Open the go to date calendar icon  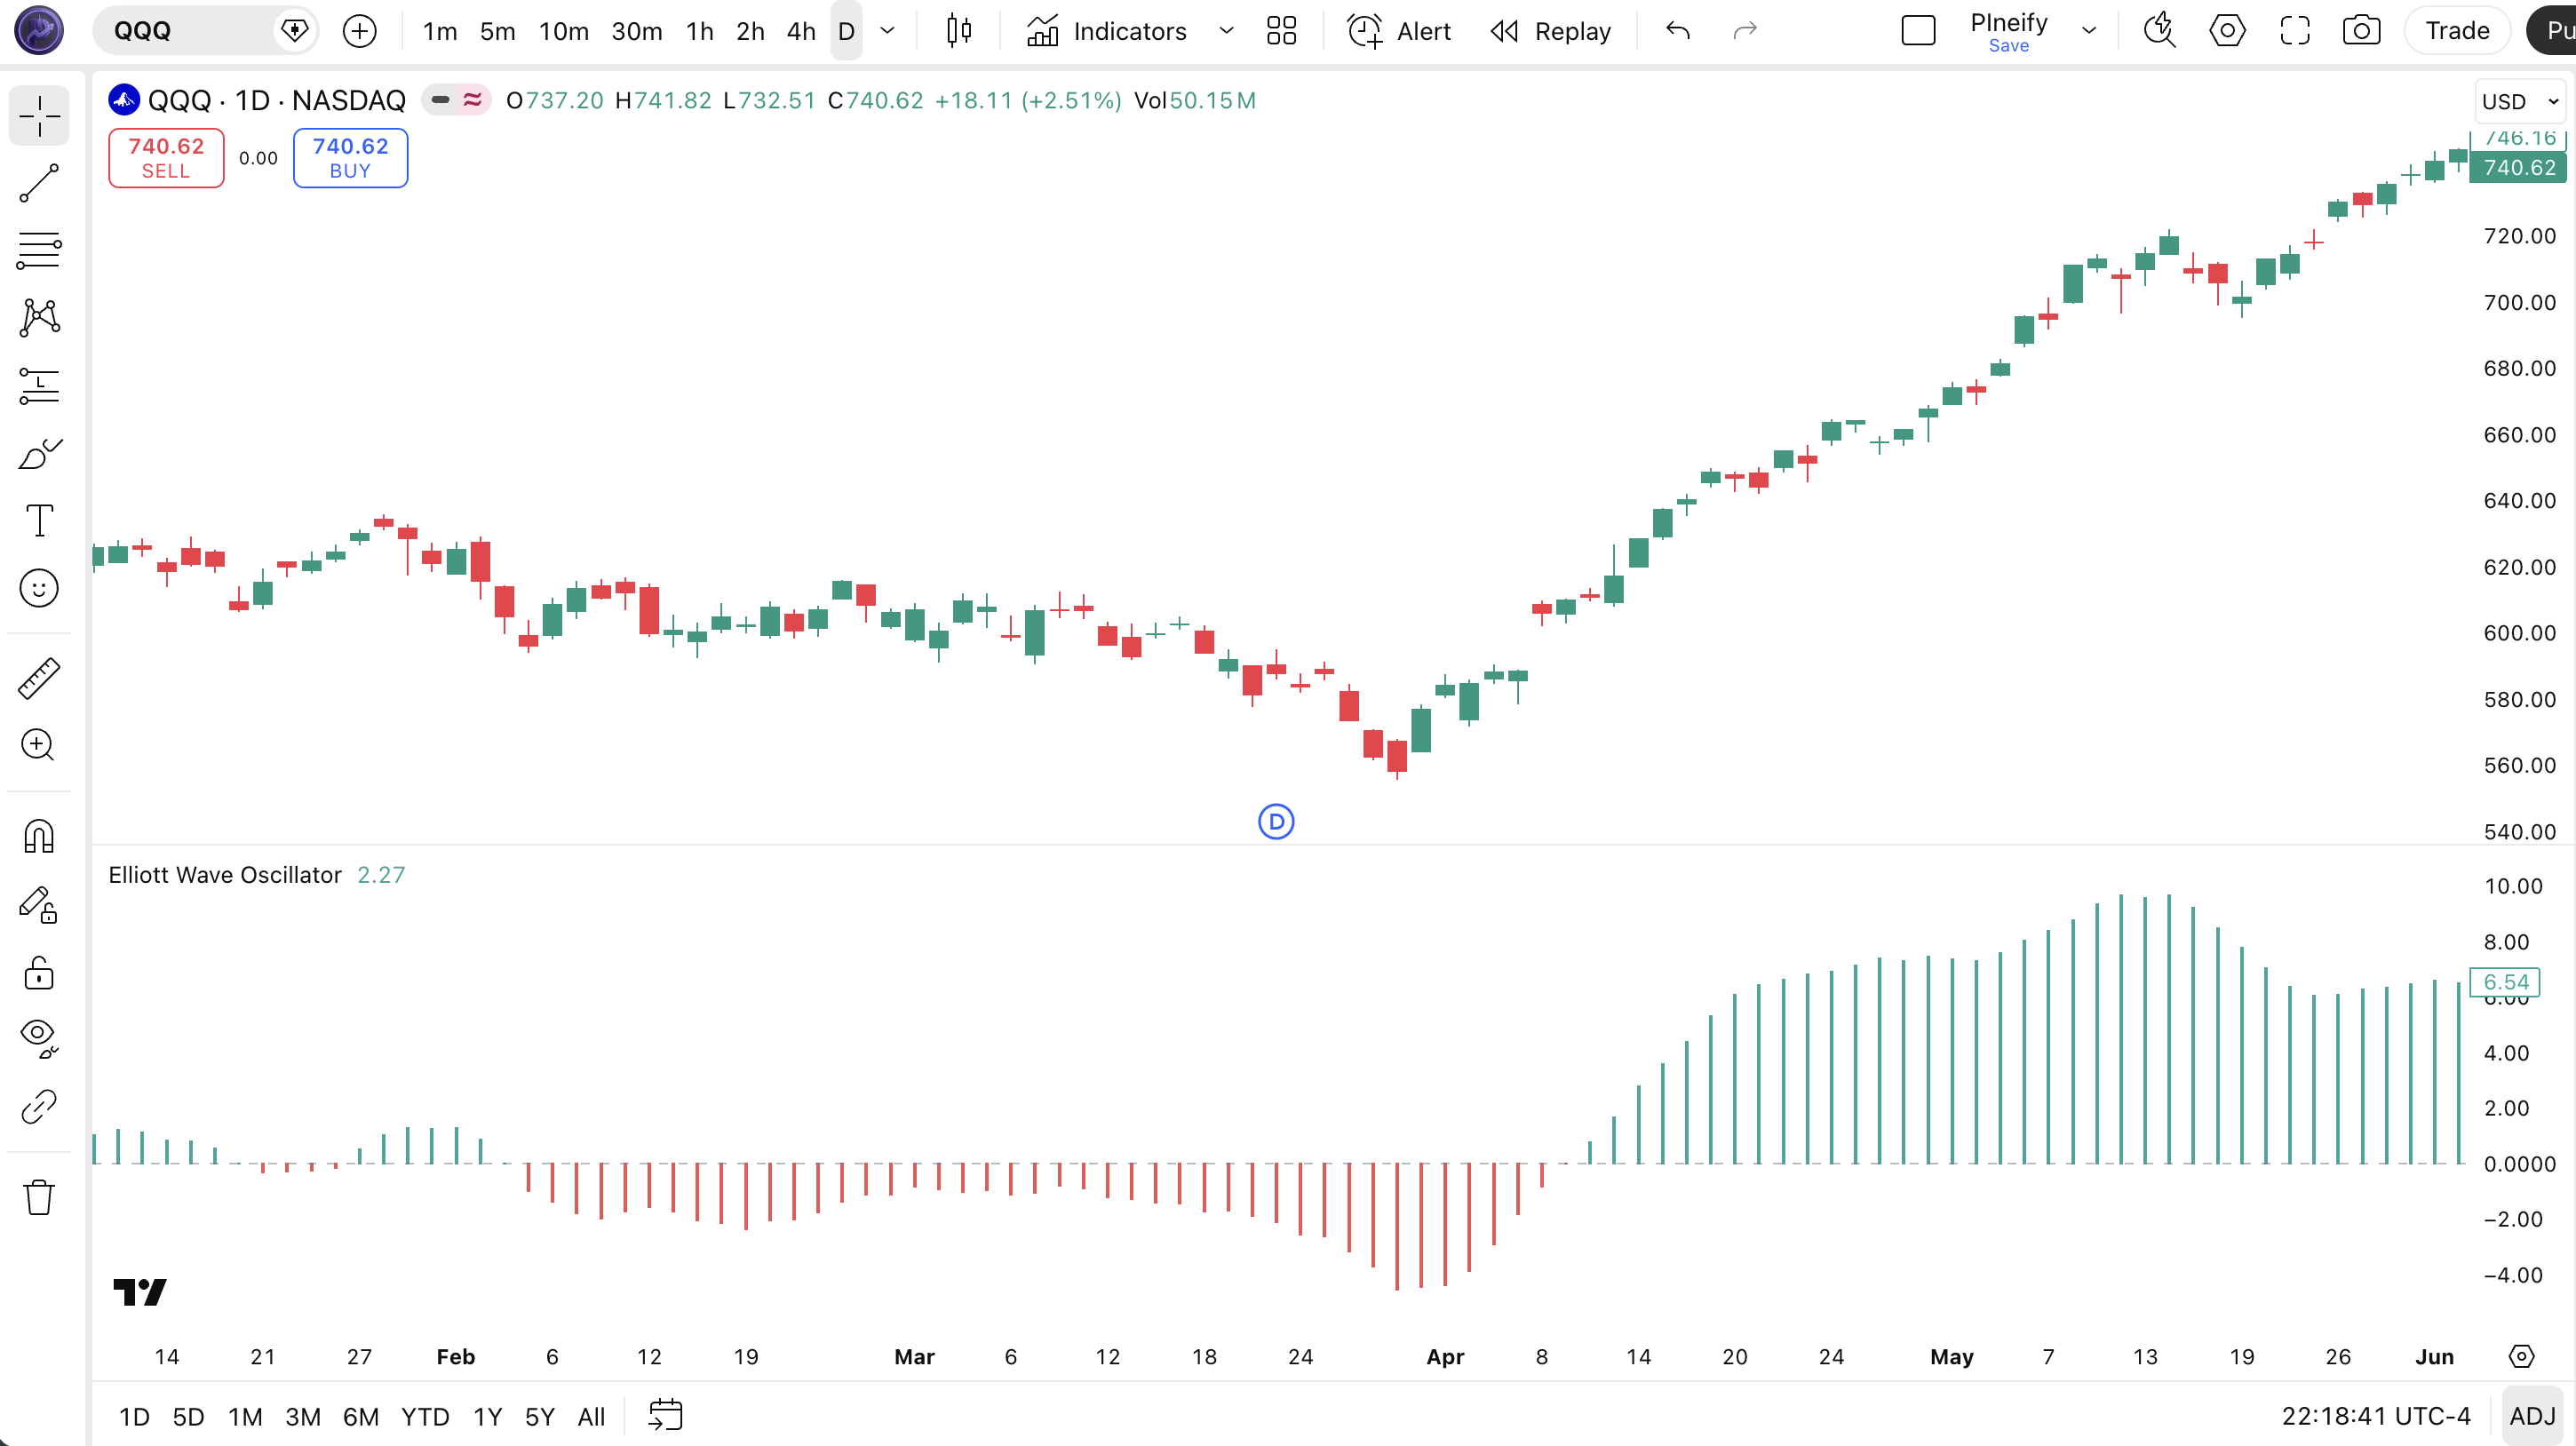[x=665, y=1416]
